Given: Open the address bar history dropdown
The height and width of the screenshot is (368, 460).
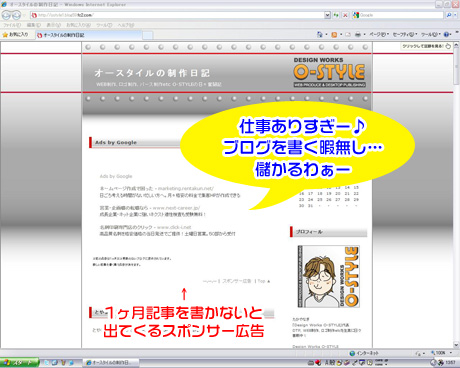Looking at the screenshot, I should point(327,15).
